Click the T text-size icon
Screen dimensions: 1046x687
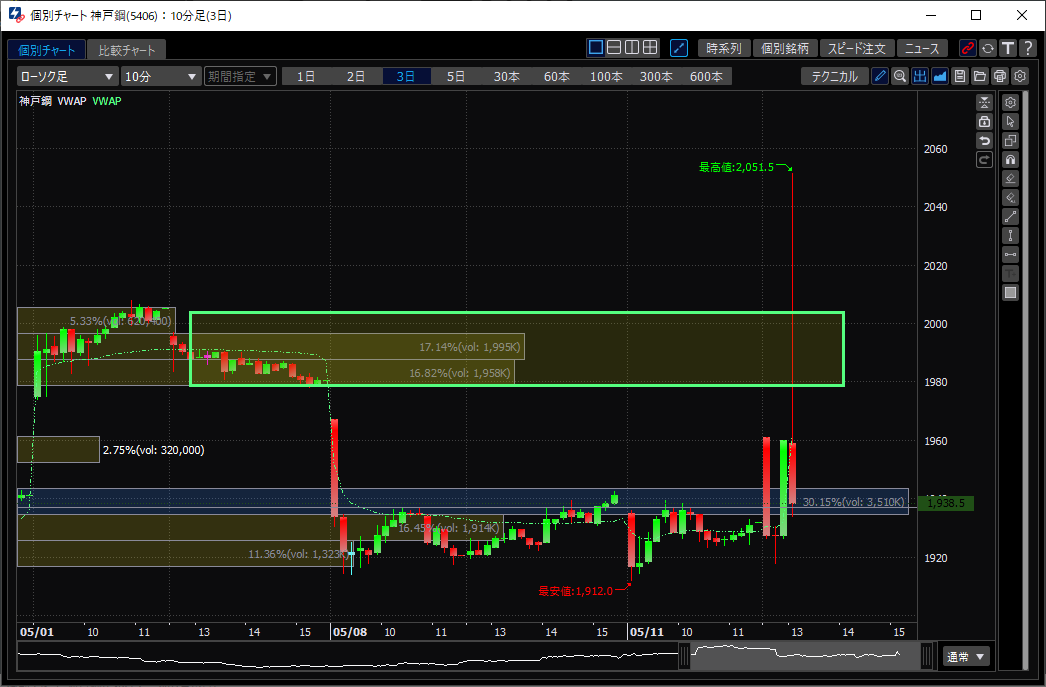coord(1008,48)
